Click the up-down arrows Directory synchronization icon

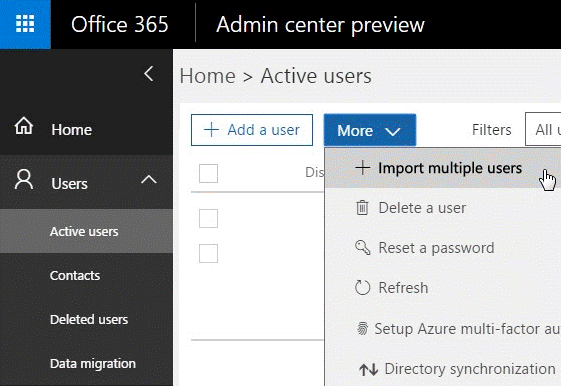click(369, 369)
